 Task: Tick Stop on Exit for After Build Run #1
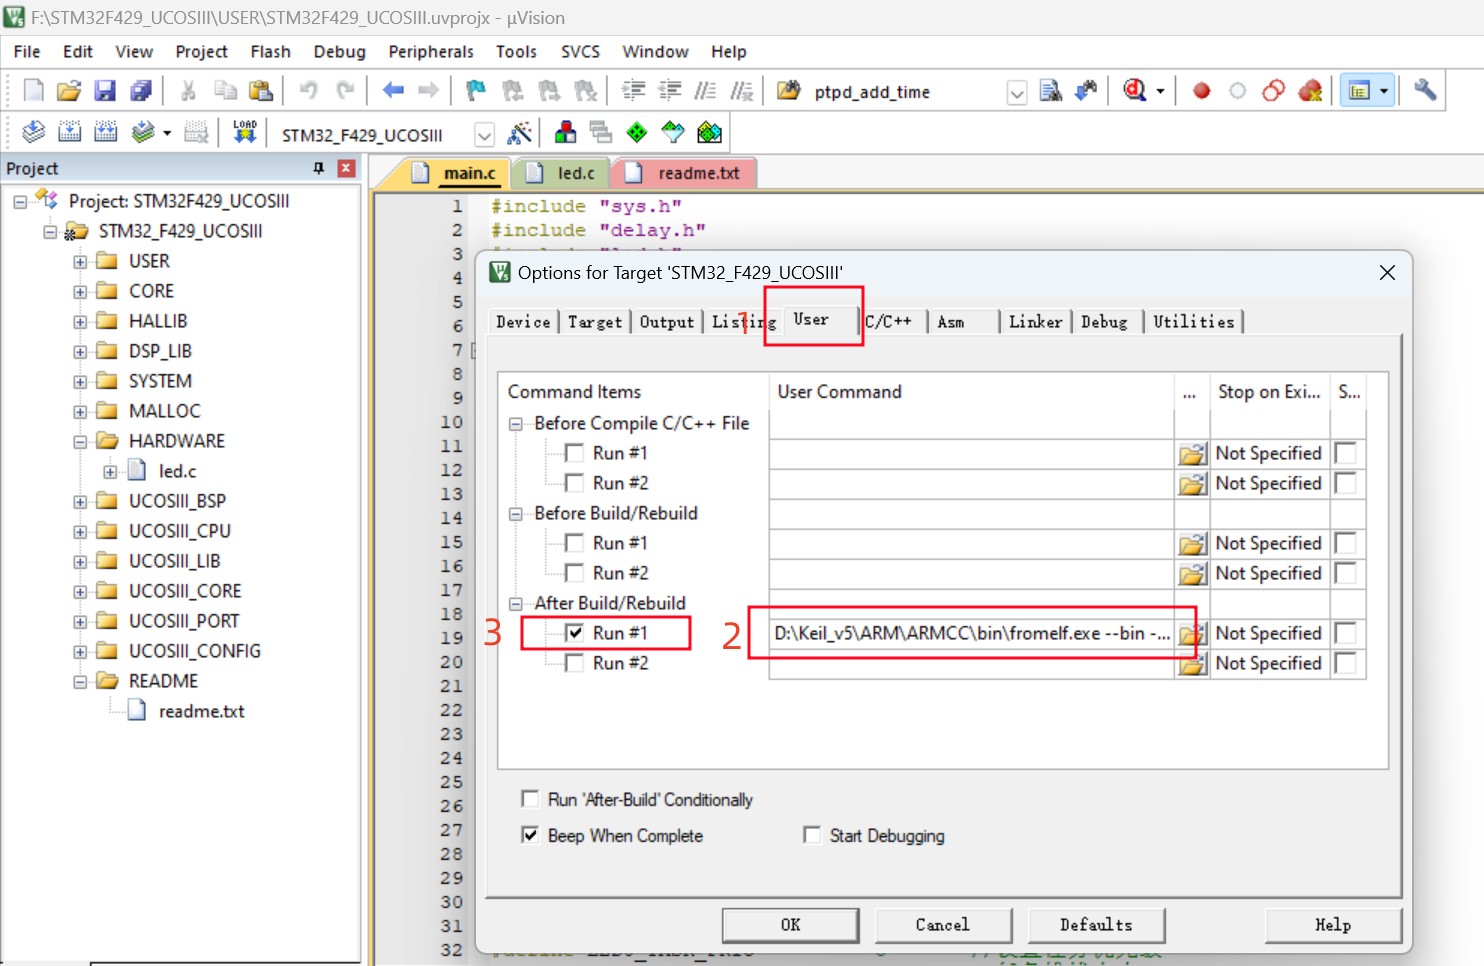(1346, 633)
